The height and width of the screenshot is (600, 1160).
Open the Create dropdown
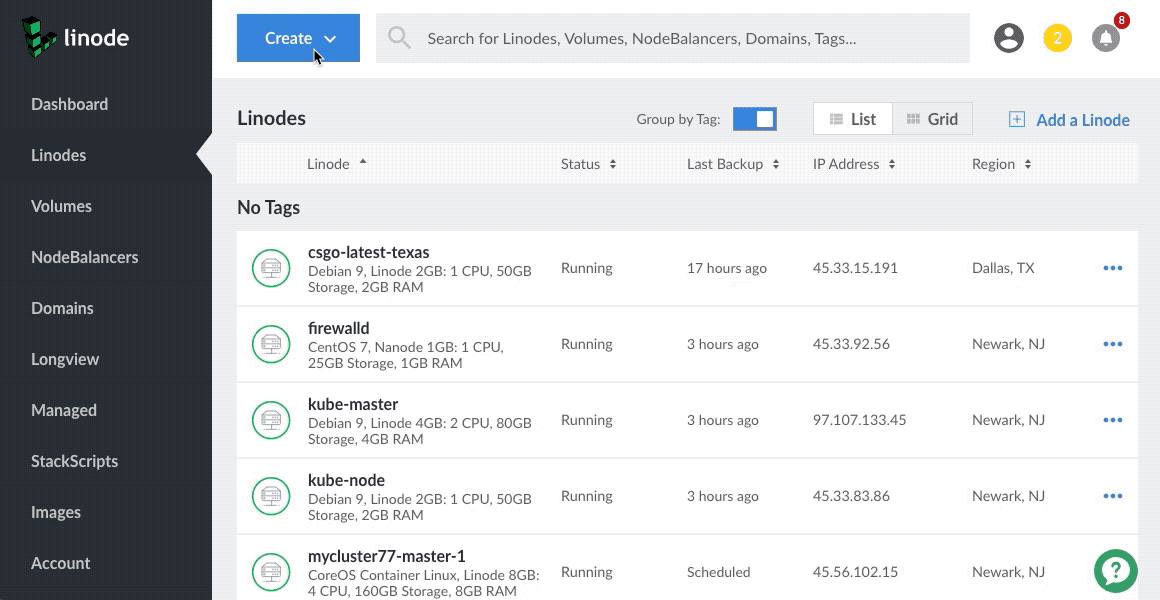point(297,38)
